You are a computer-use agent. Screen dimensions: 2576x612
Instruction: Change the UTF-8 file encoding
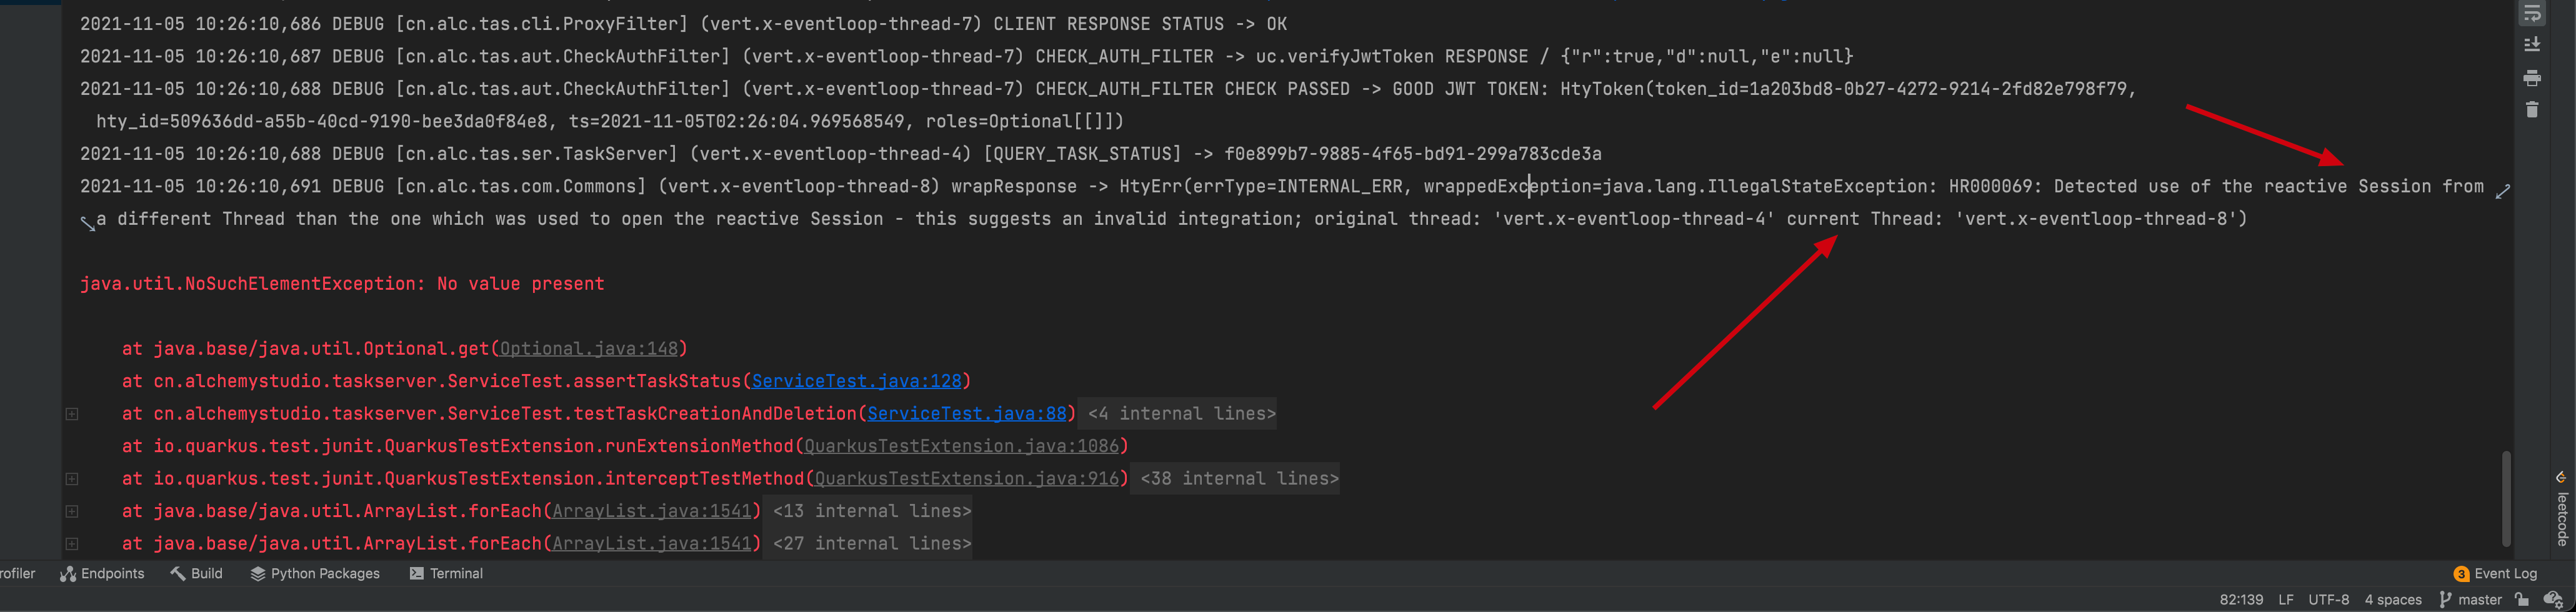pos(2328,600)
